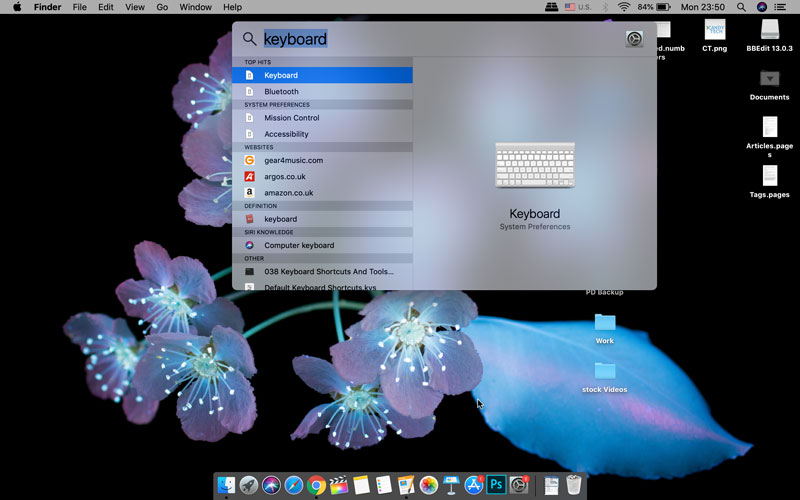The image size is (800, 500).
Task: Open the documents stack in the Dock
Action: (551, 485)
